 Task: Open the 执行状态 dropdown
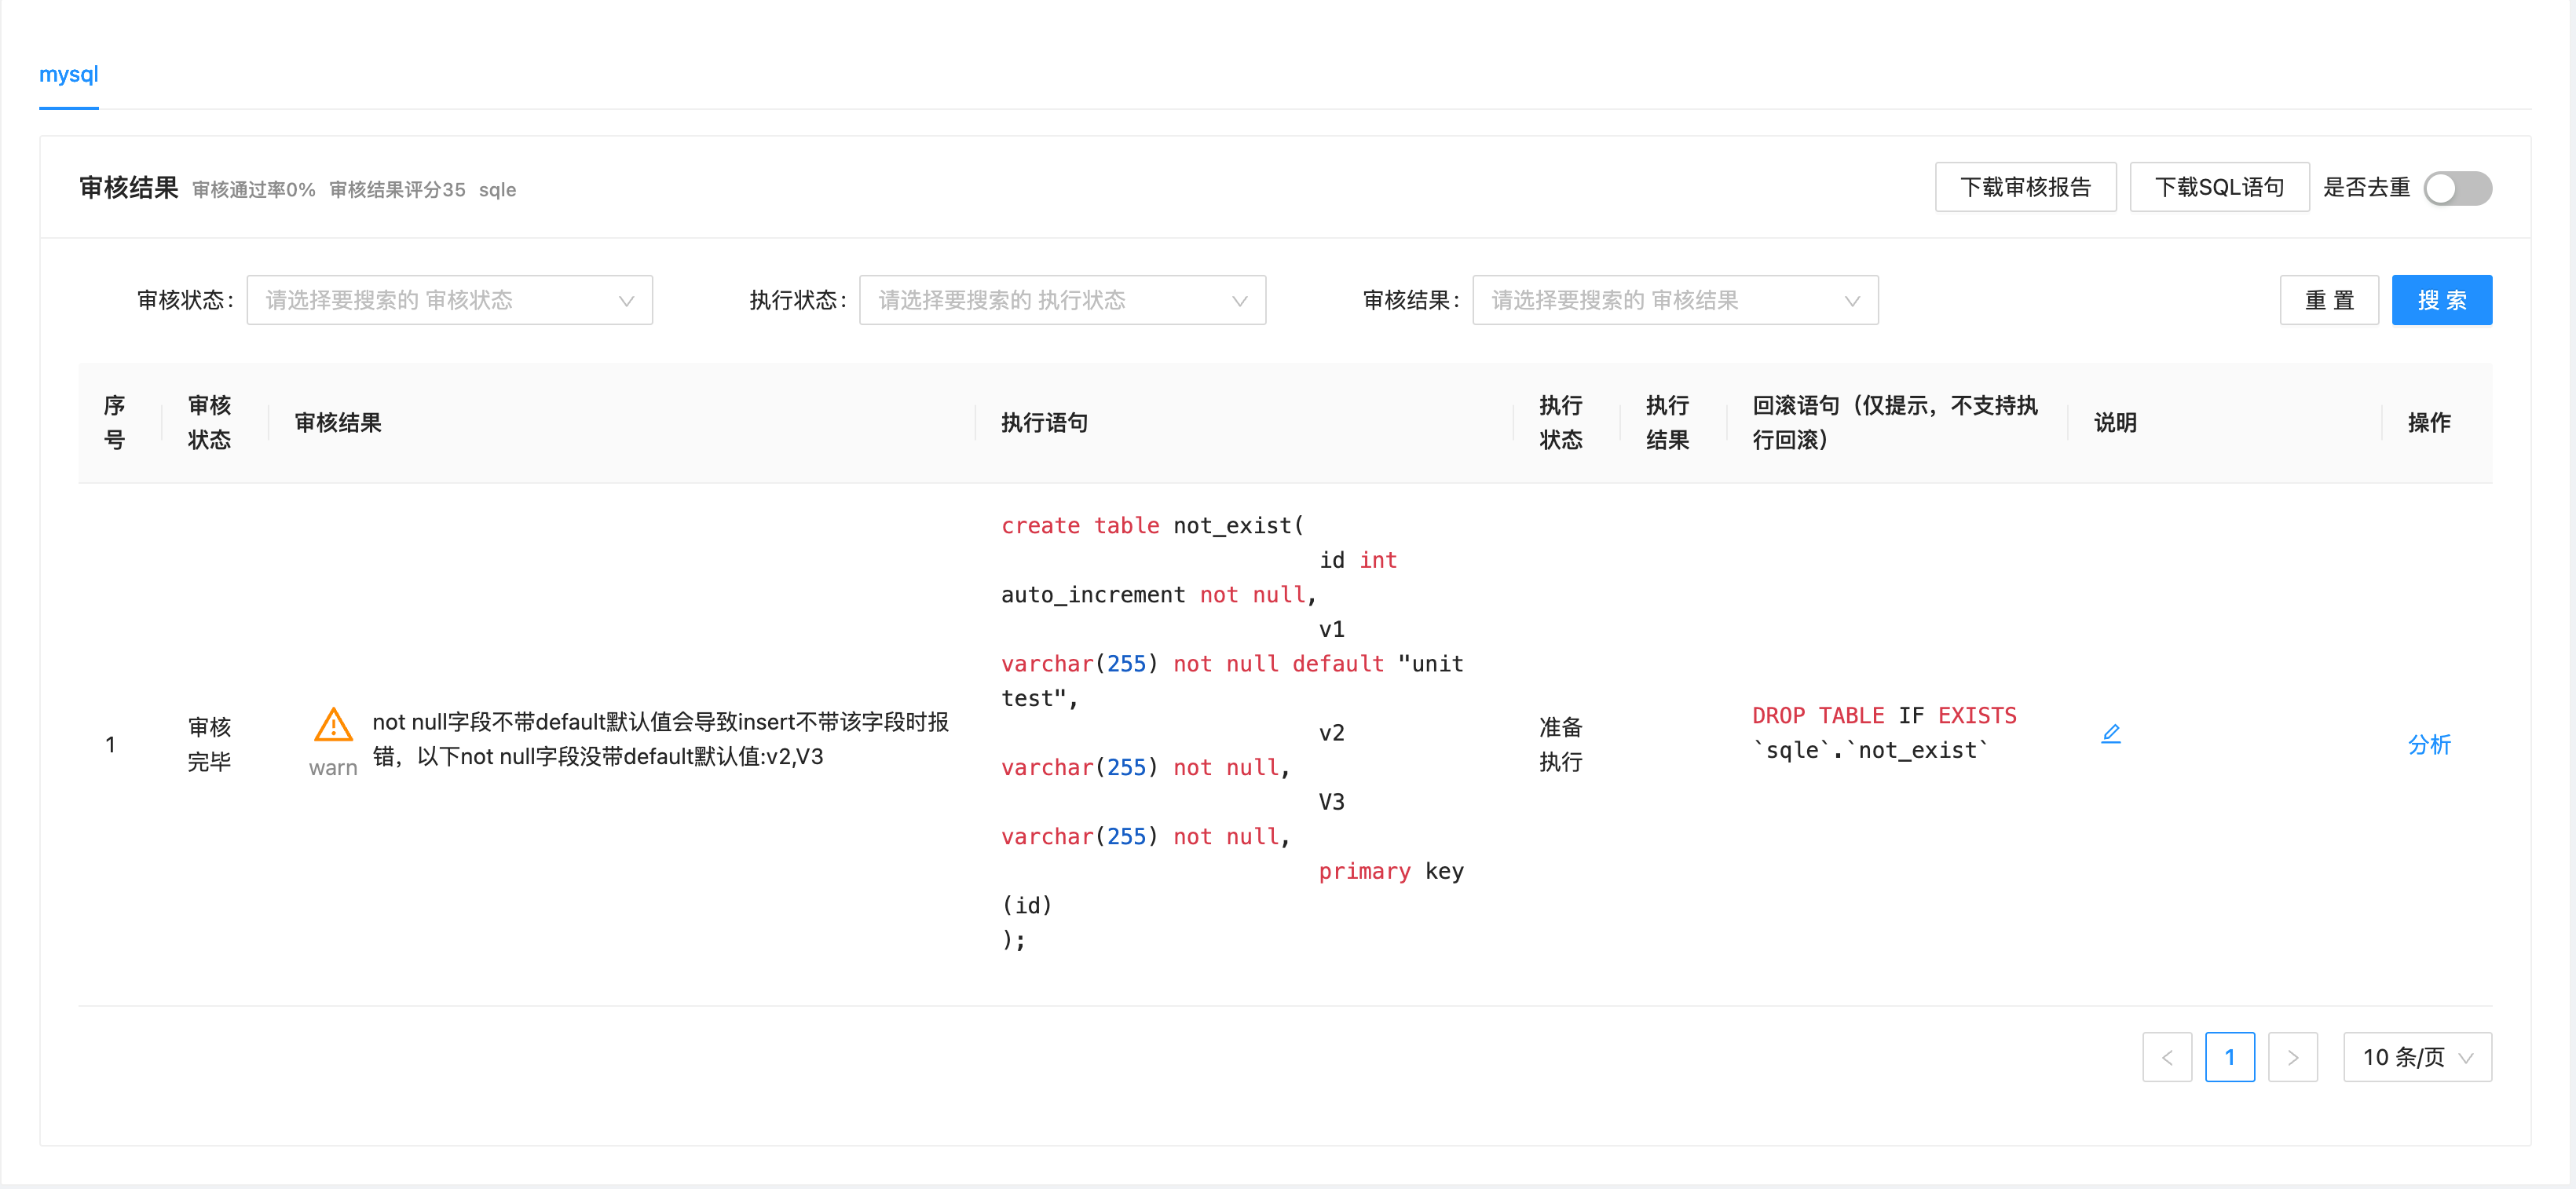pyautogui.click(x=1062, y=300)
